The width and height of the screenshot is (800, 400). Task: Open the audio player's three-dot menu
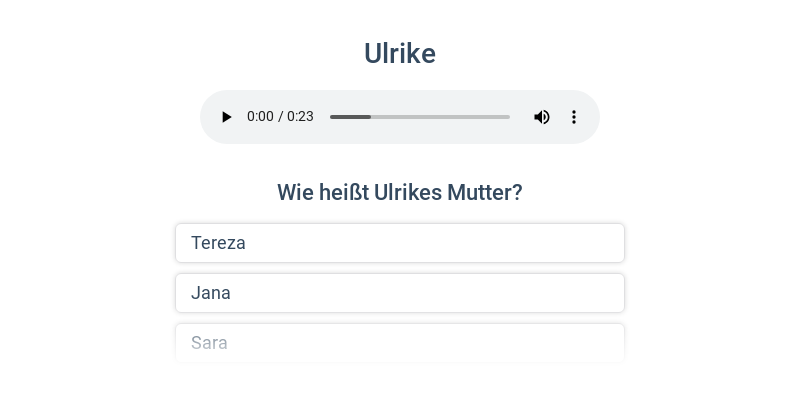click(574, 117)
